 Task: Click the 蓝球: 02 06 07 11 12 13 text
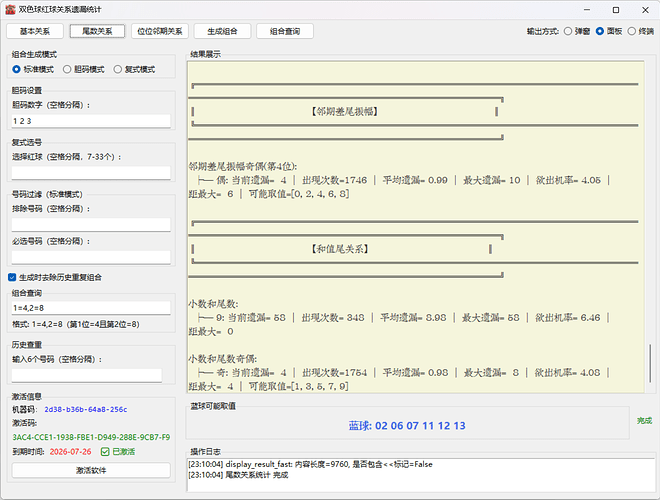coord(407,426)
